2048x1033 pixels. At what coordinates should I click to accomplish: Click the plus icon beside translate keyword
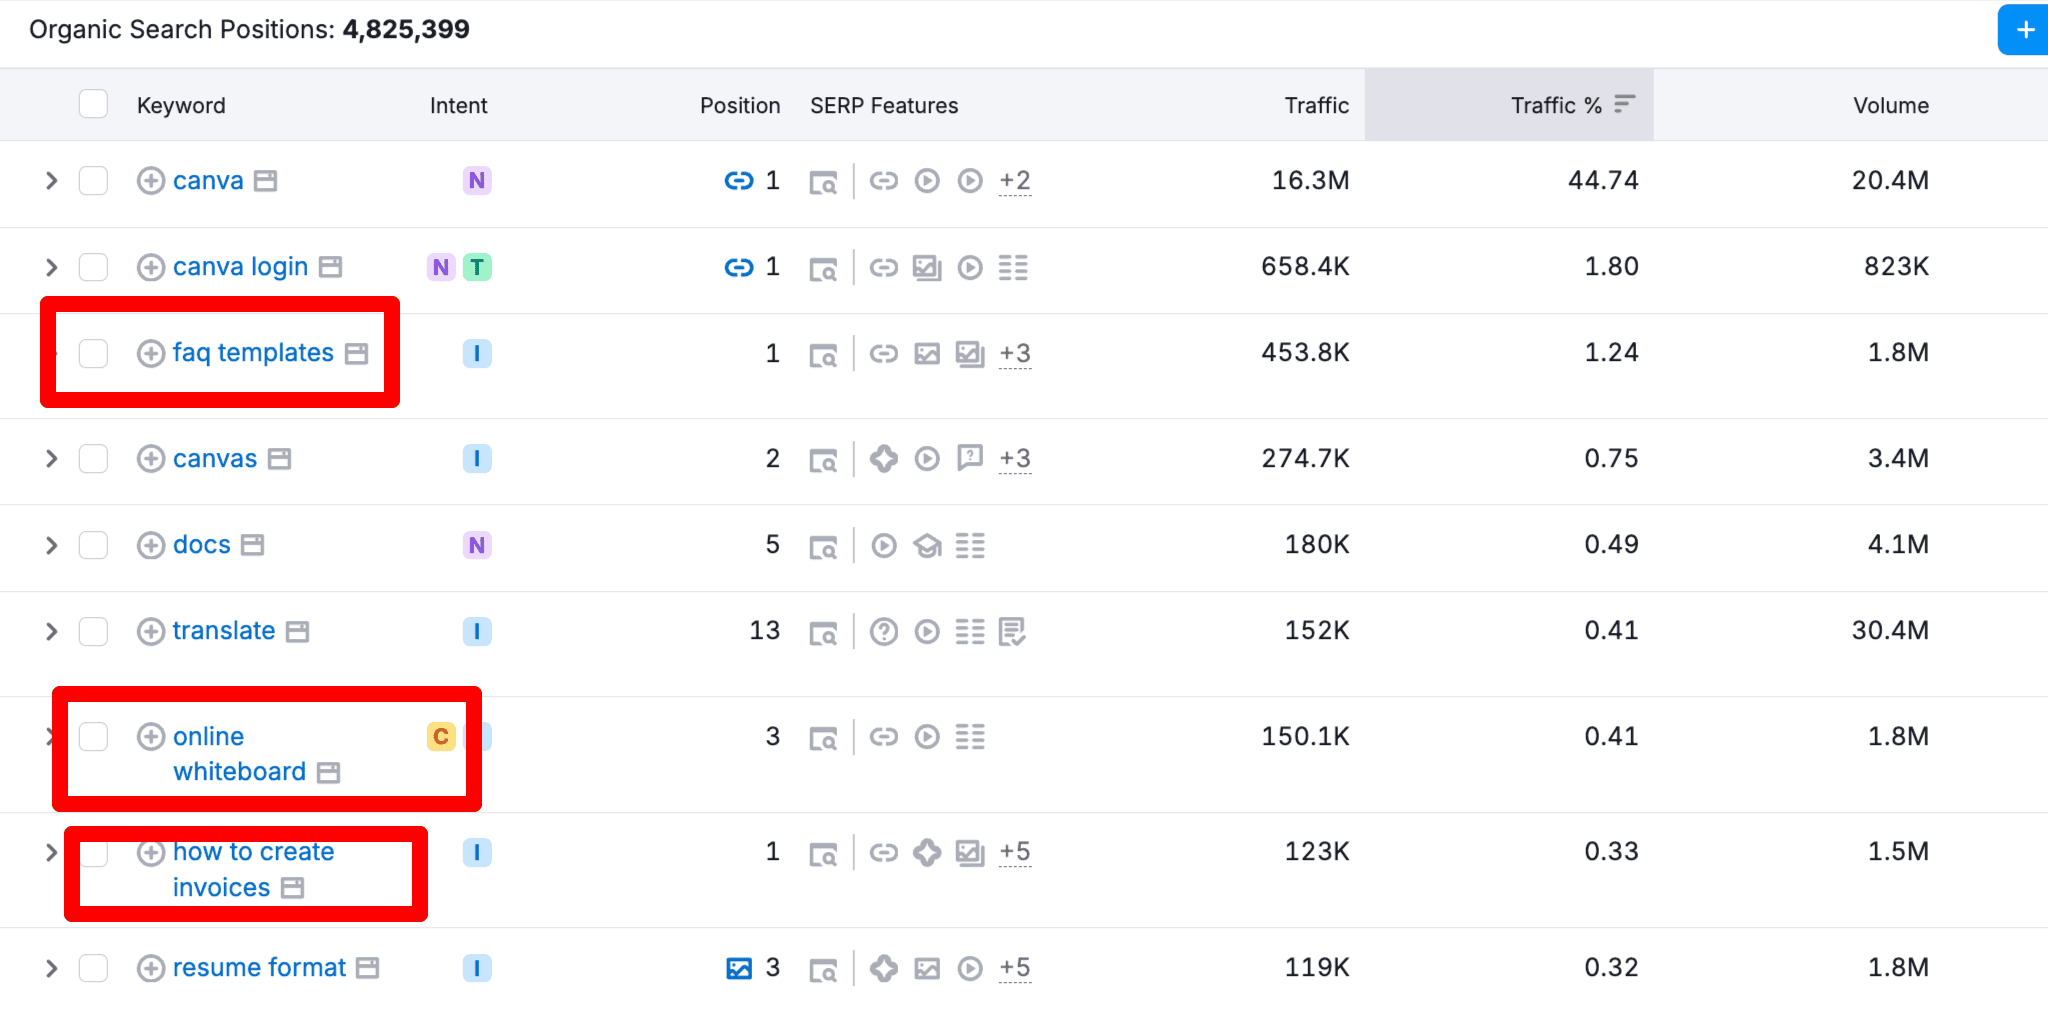pyautogui.click(x=151, y=632)
